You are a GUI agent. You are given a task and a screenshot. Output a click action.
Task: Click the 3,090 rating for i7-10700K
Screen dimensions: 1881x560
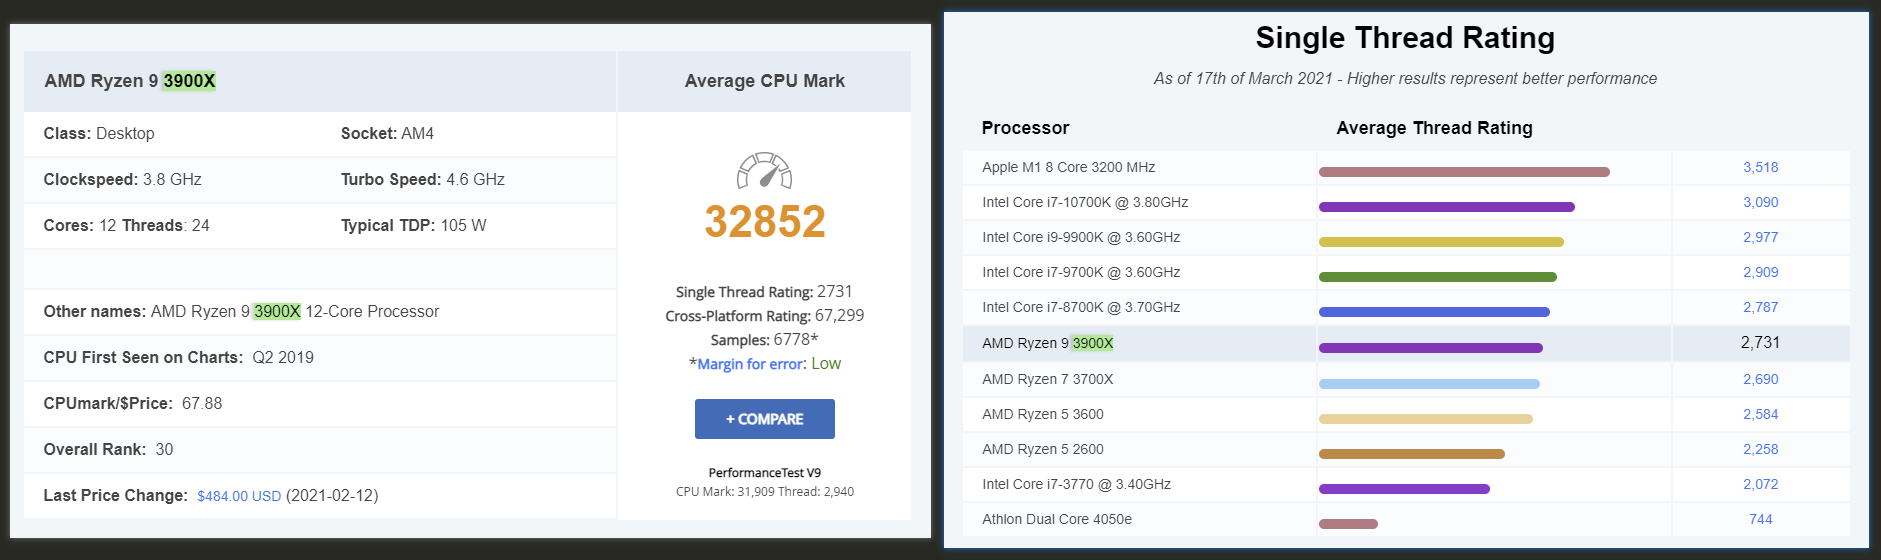(1760, 202)
